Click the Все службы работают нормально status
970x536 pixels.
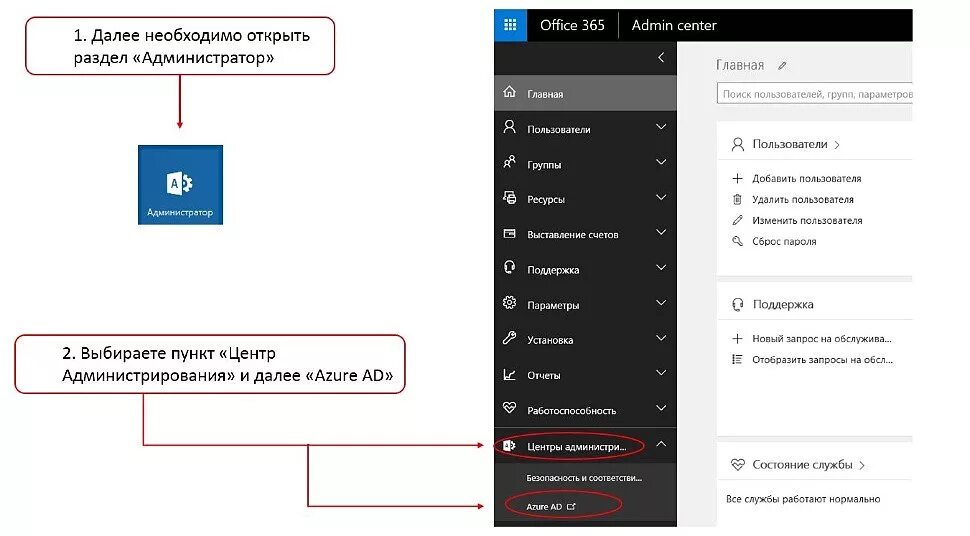(803, 499)
